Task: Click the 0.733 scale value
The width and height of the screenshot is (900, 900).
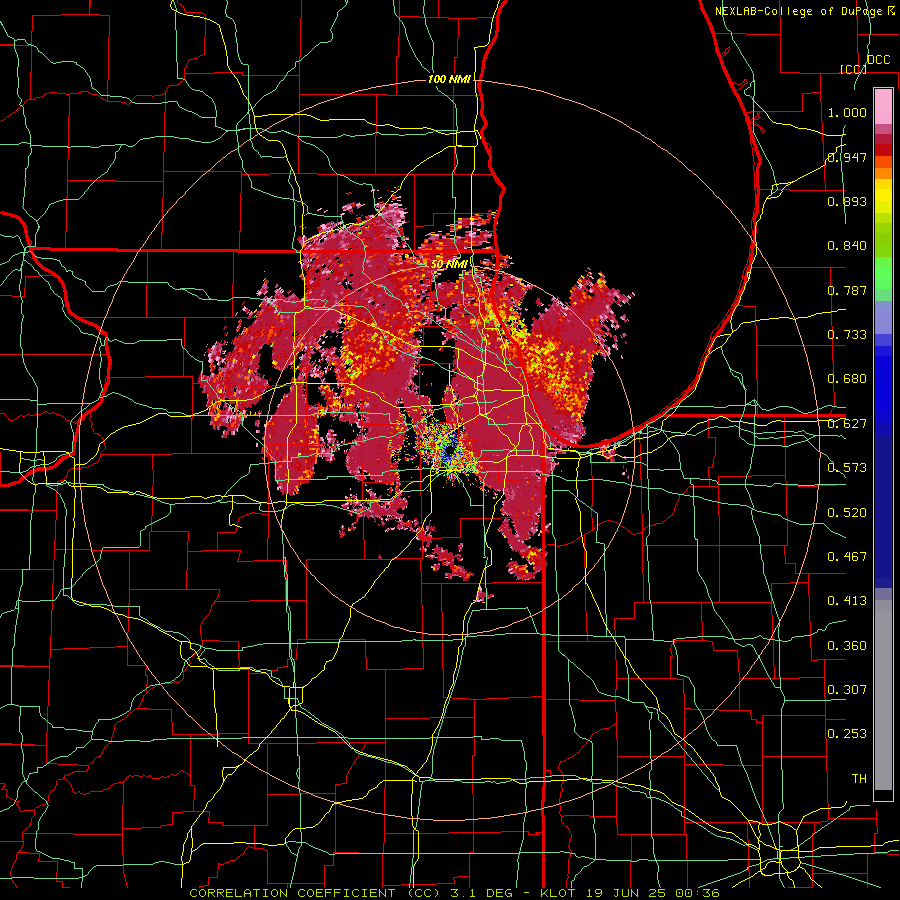Action: (x=847, y=335)
